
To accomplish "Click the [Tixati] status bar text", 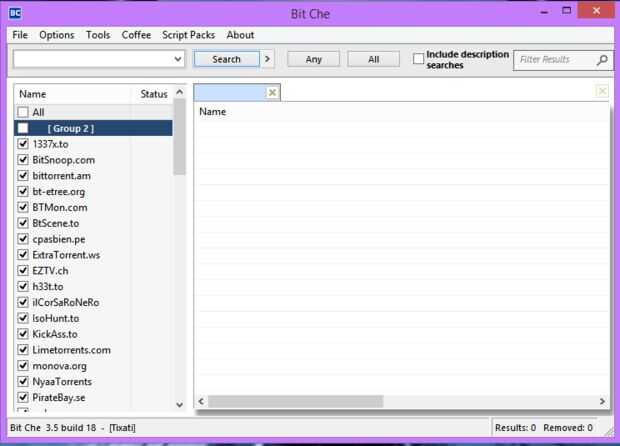I will coord(122,428).
